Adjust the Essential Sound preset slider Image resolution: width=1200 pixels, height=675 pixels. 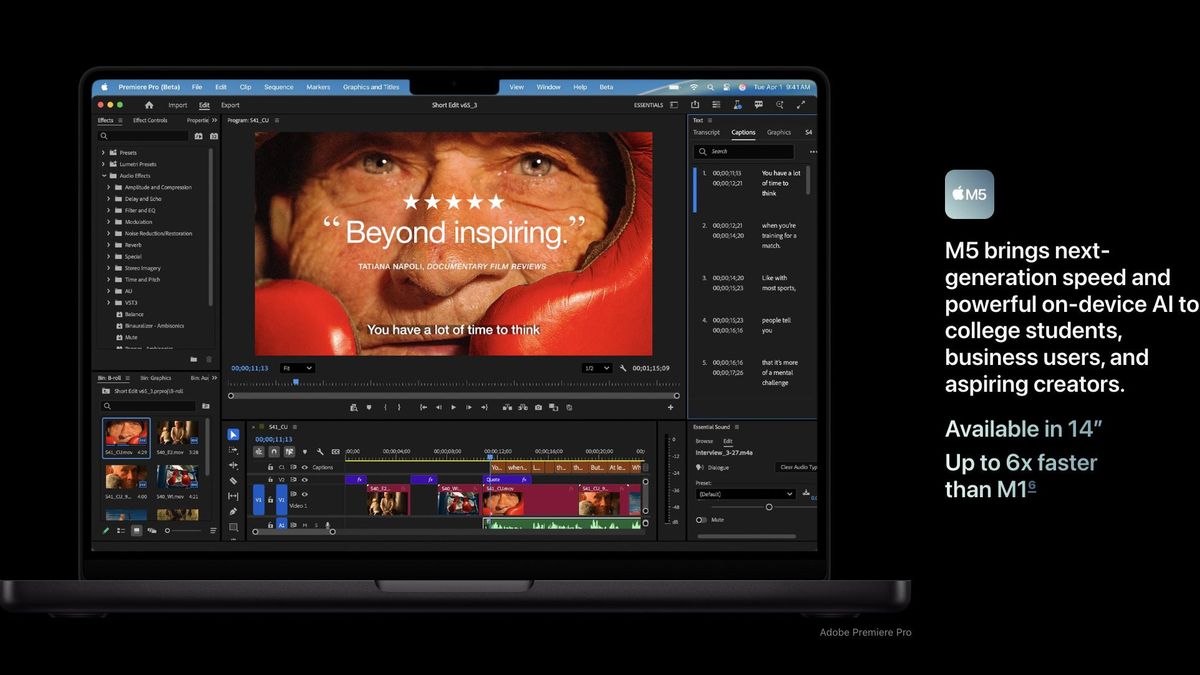768,507
